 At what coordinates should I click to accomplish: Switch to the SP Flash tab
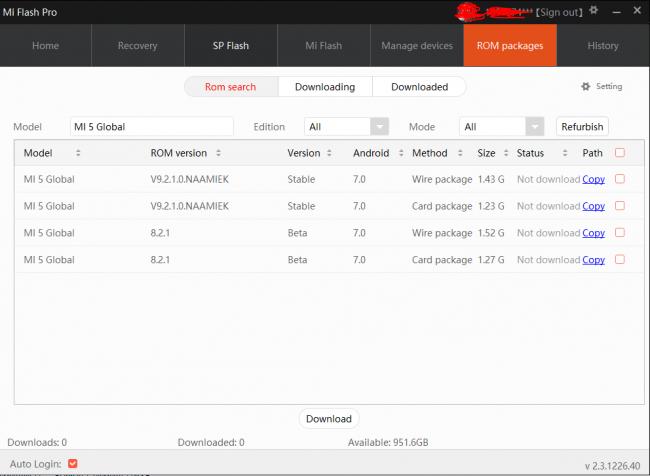tap(231, 45)
